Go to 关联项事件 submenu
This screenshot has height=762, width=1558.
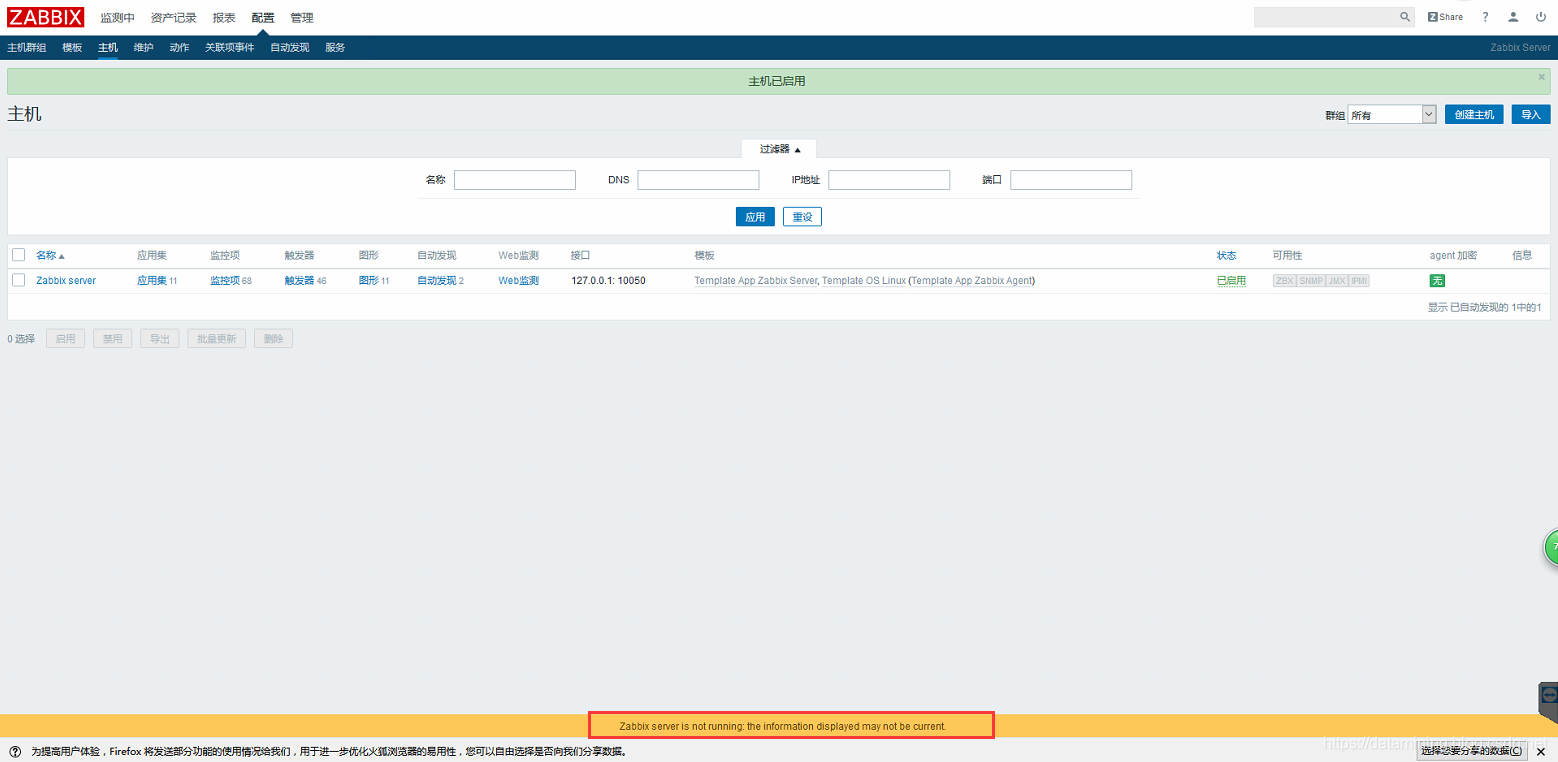tap(230, 47)
